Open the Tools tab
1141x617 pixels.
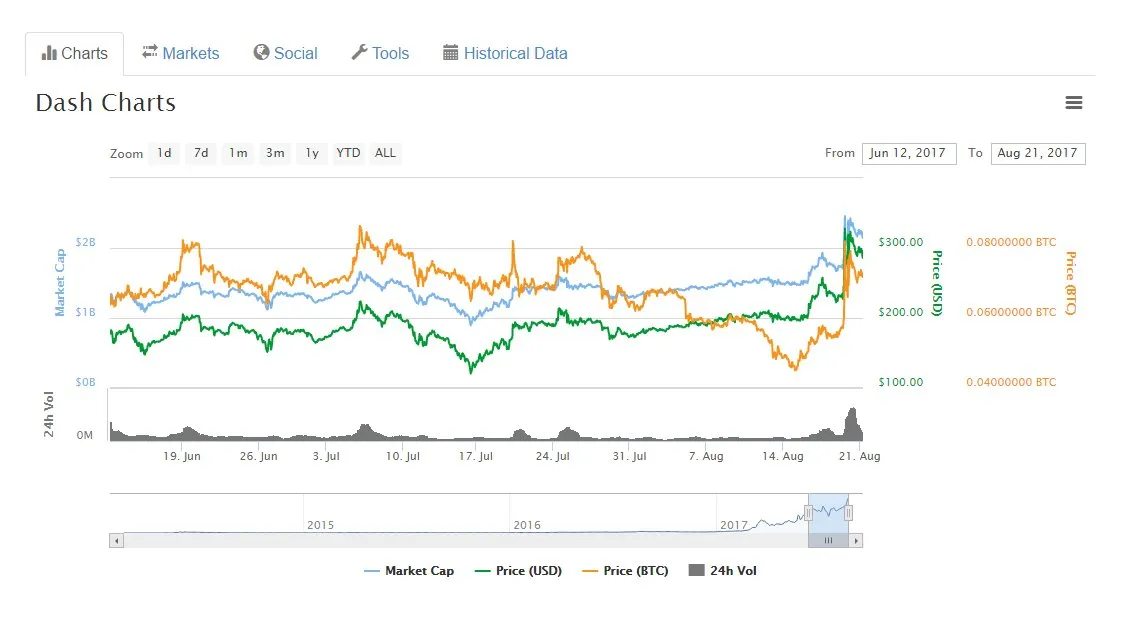click(x=381, y=54)
